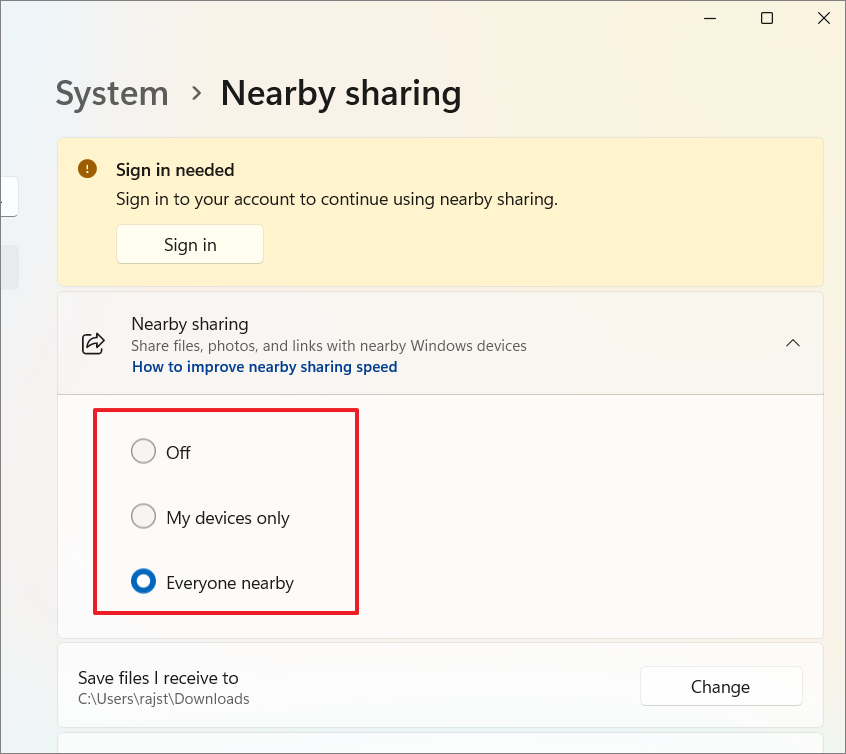This screenshot has height=754, width=846.
Task: Click the Sign in needed heading
Action: pos(175,170)
